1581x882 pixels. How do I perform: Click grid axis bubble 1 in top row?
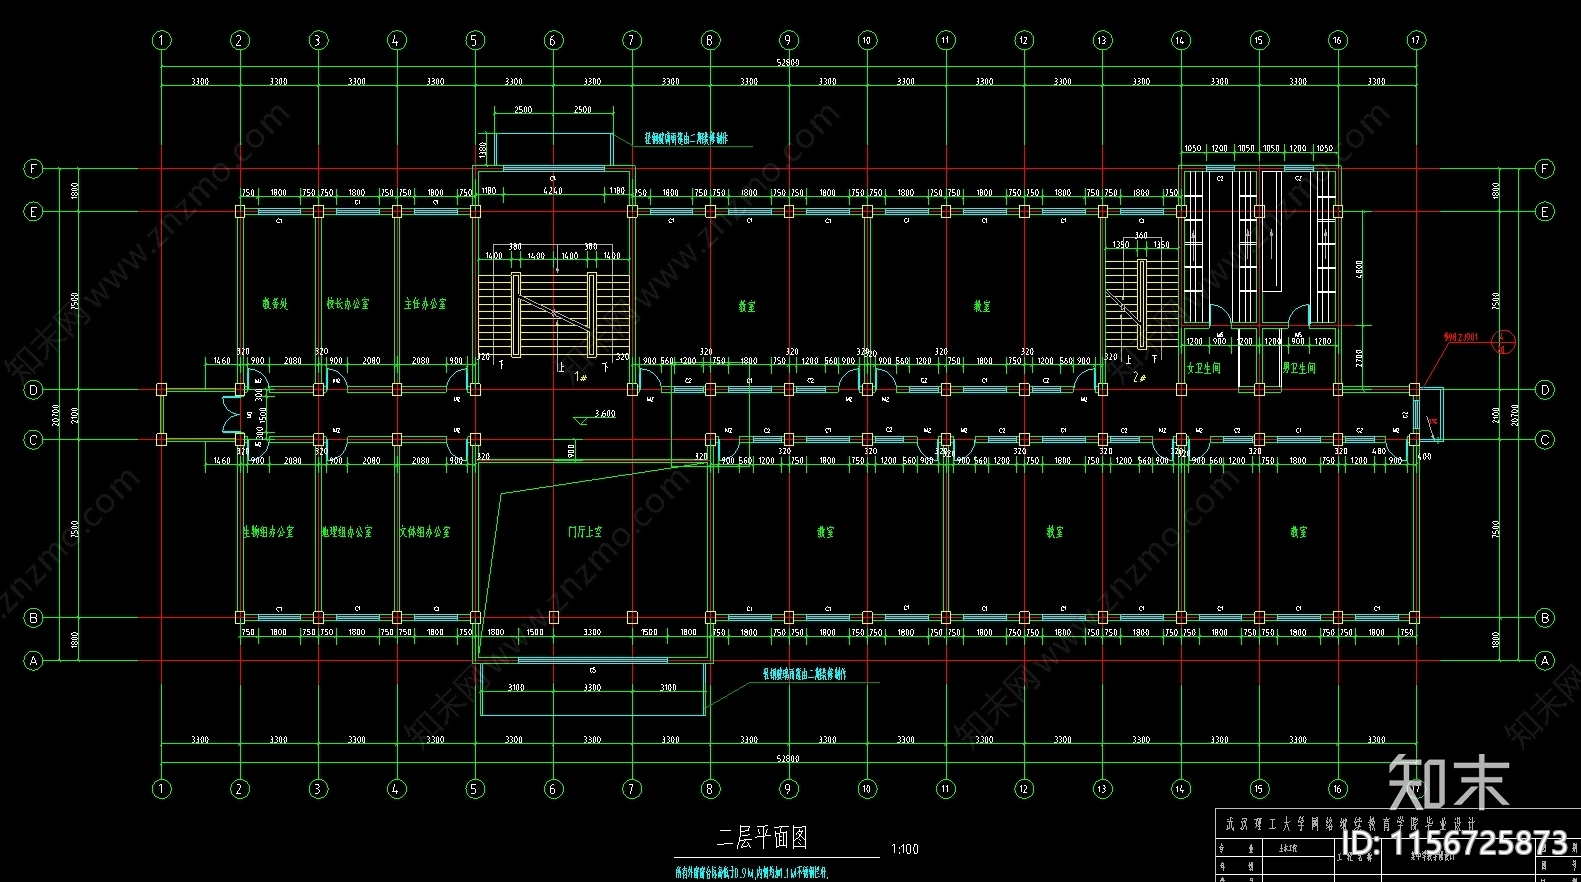161,40
